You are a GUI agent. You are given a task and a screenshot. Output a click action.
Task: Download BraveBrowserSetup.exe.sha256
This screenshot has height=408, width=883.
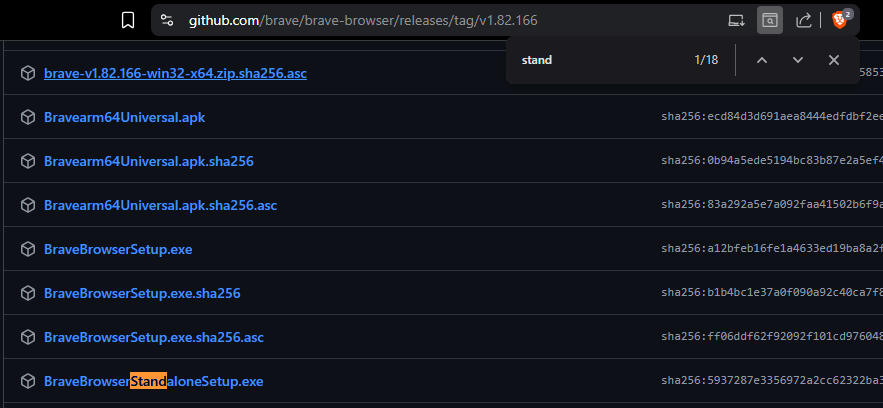pos(142,293)
